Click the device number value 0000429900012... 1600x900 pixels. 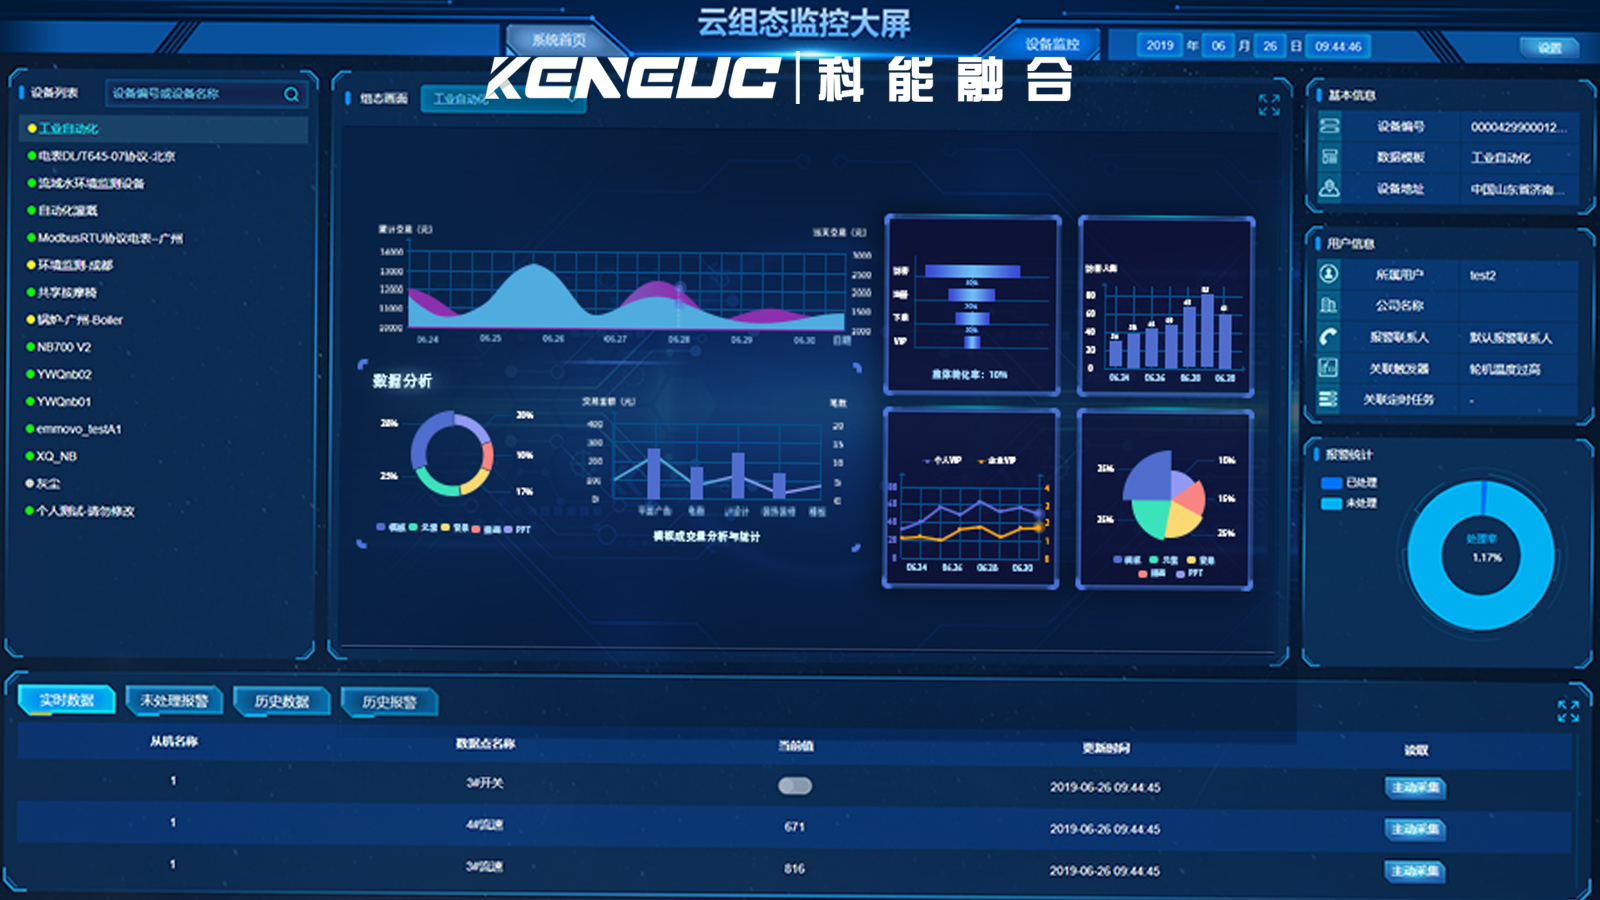click(x=1518, y=127)
